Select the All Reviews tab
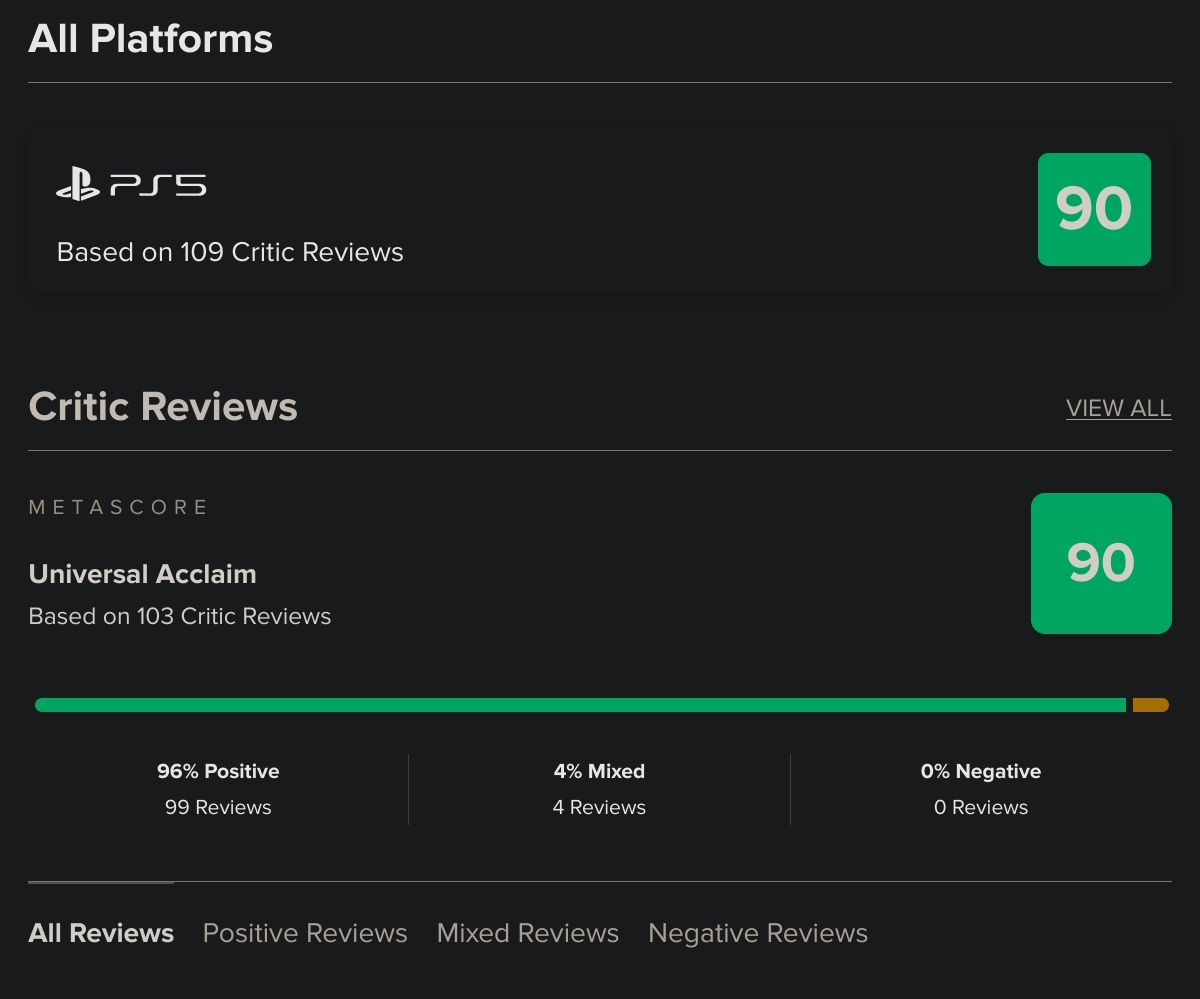This screenshot has width=1200, height=999. (x=101, y=933)
